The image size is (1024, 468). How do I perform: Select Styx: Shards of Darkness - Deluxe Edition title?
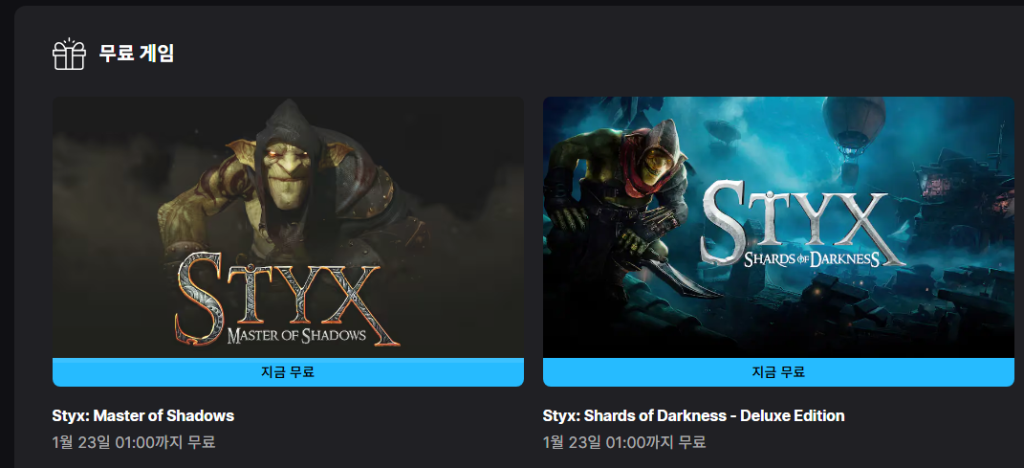pos(694,416)
